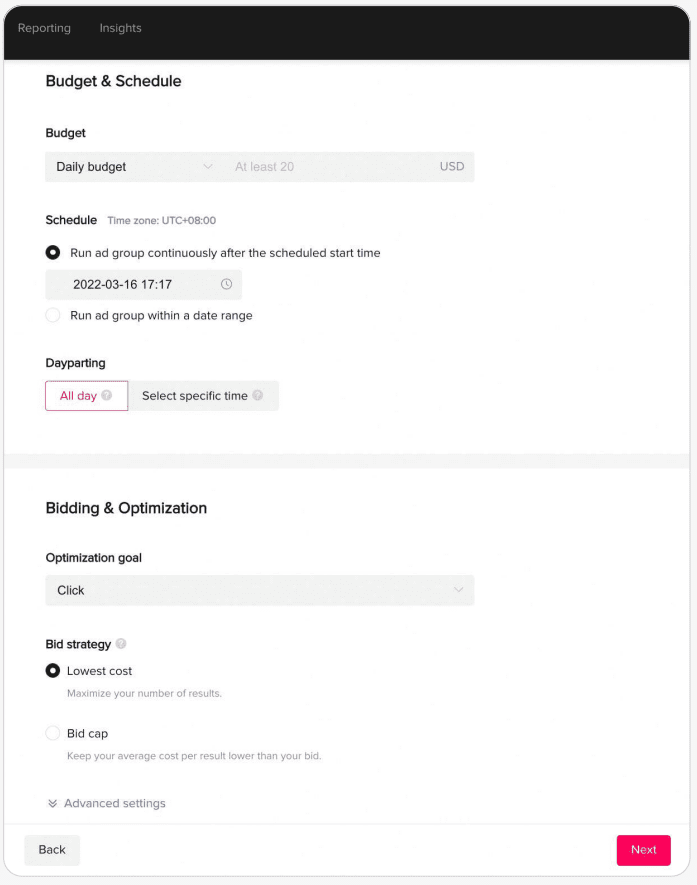Expand Advanced settings section

pos(114,804)
